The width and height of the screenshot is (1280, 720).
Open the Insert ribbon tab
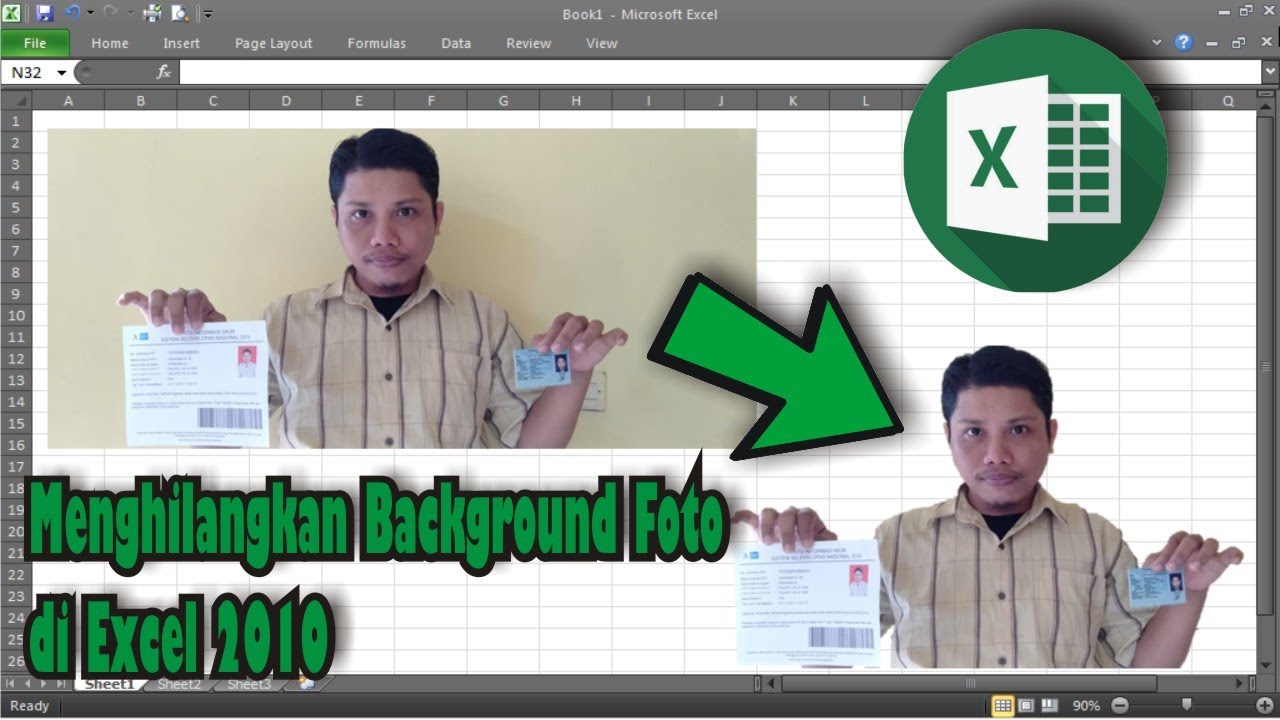click(182, 43)
